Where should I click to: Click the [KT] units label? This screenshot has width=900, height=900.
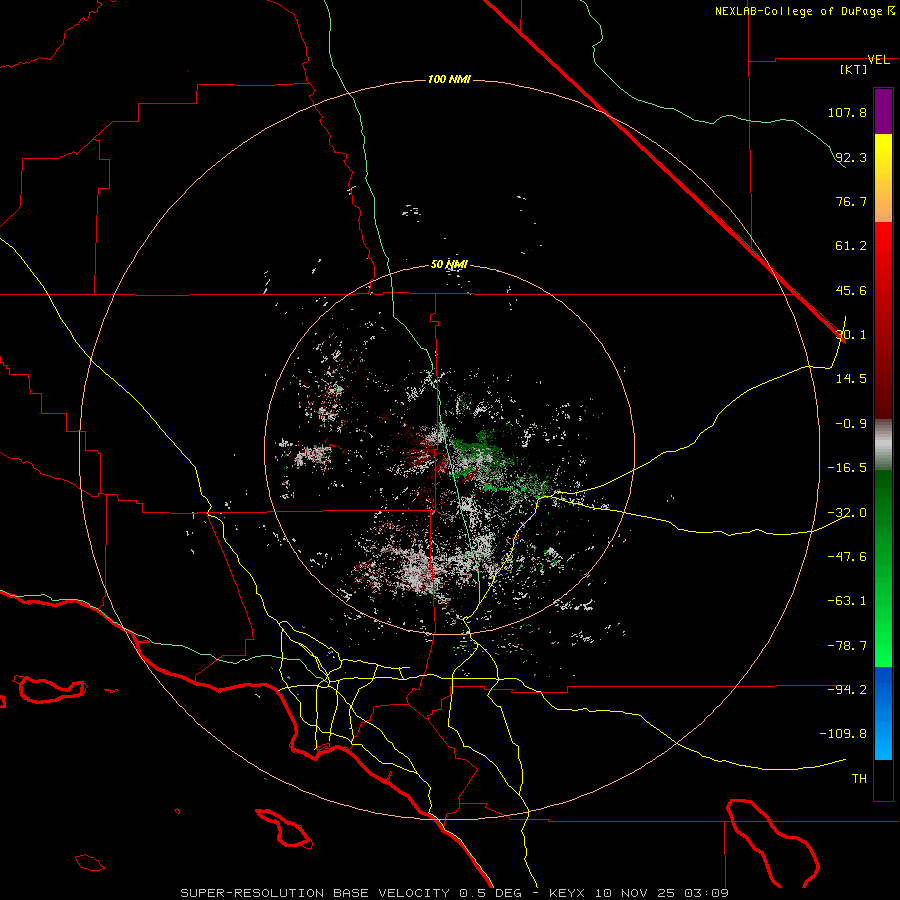click(x=854, y=69)
